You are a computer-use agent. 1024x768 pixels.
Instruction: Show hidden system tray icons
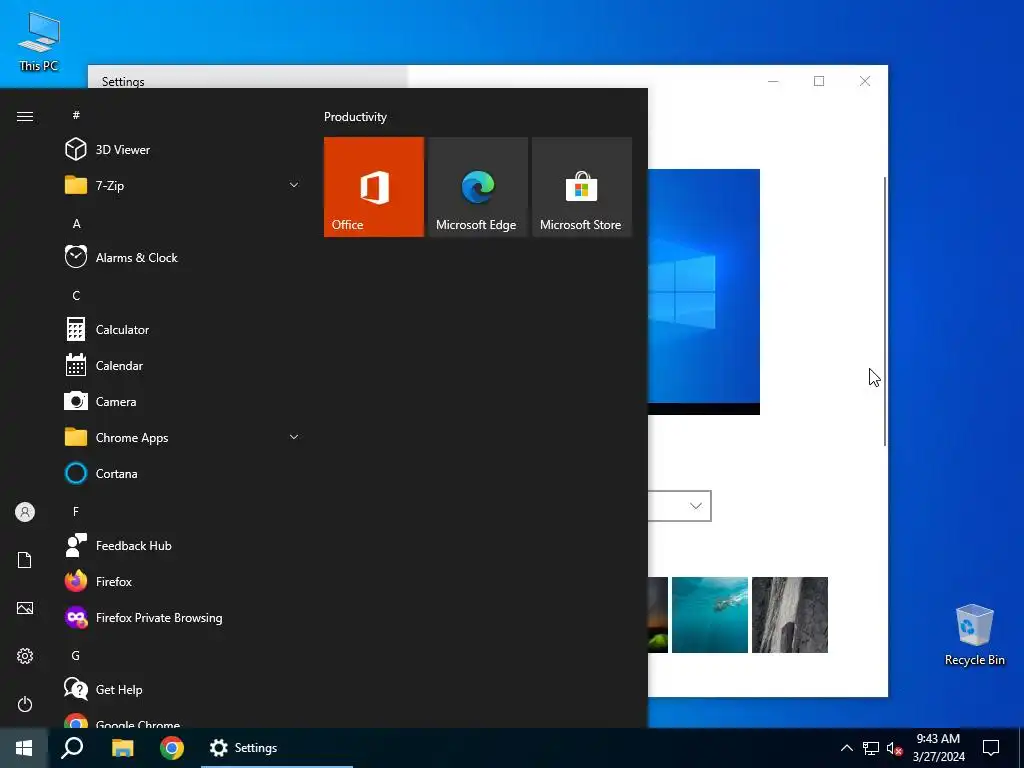(846, 748)
